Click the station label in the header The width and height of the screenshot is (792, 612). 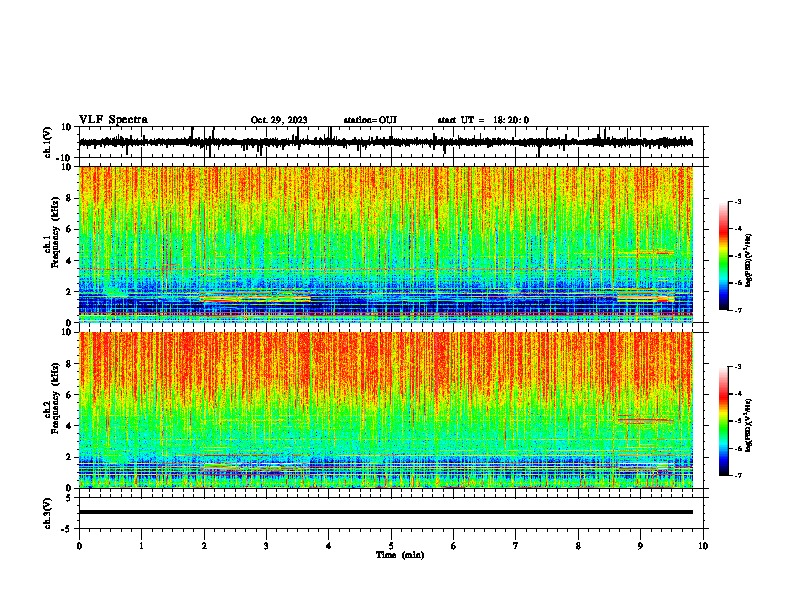tap(370, 120)
